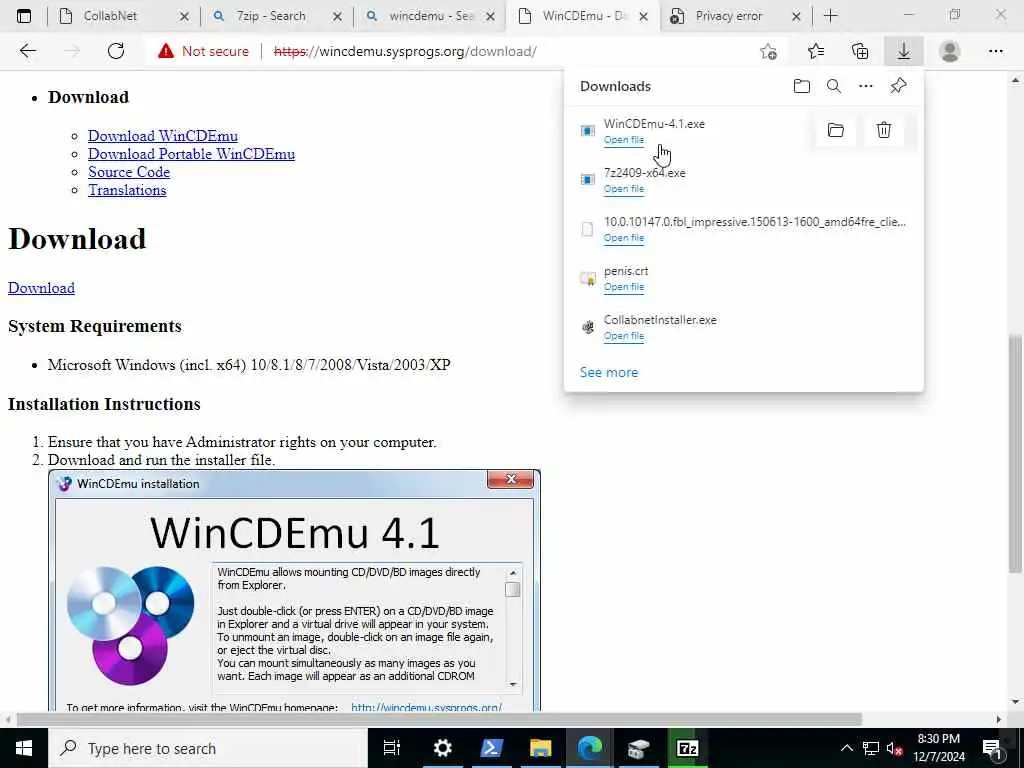1024x768 pixels.
Task: Open a new browser tab
Action: (831, 16)
